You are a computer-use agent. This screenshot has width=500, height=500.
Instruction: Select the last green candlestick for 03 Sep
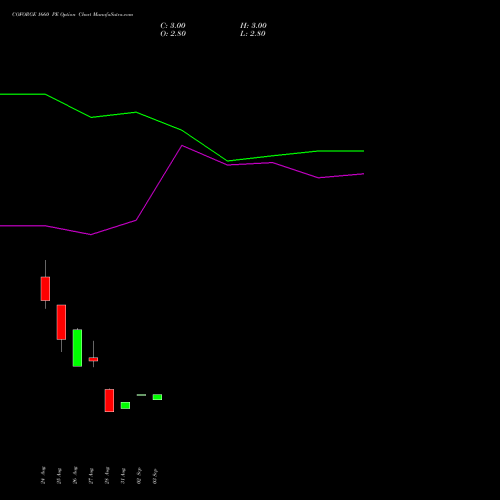point(157,397)
